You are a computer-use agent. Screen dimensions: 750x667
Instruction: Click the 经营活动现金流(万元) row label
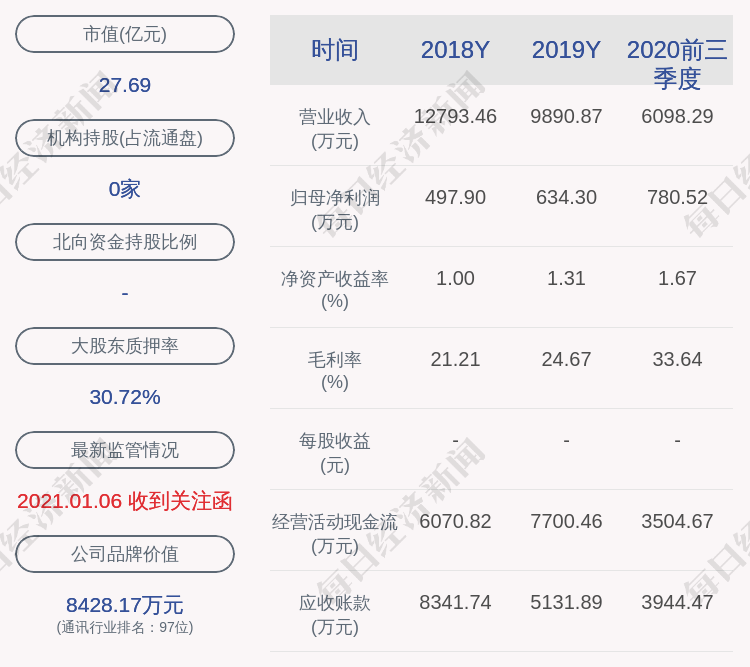(x=335, y=534)
